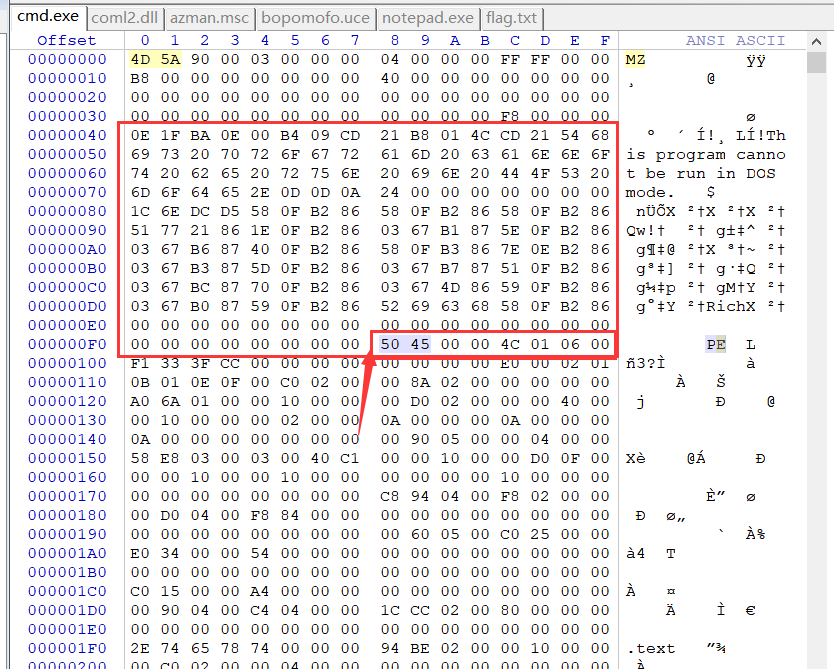834x669 pixels.
Task: Select the MZ text in ASCII column
Action: [x=636, y=59]
